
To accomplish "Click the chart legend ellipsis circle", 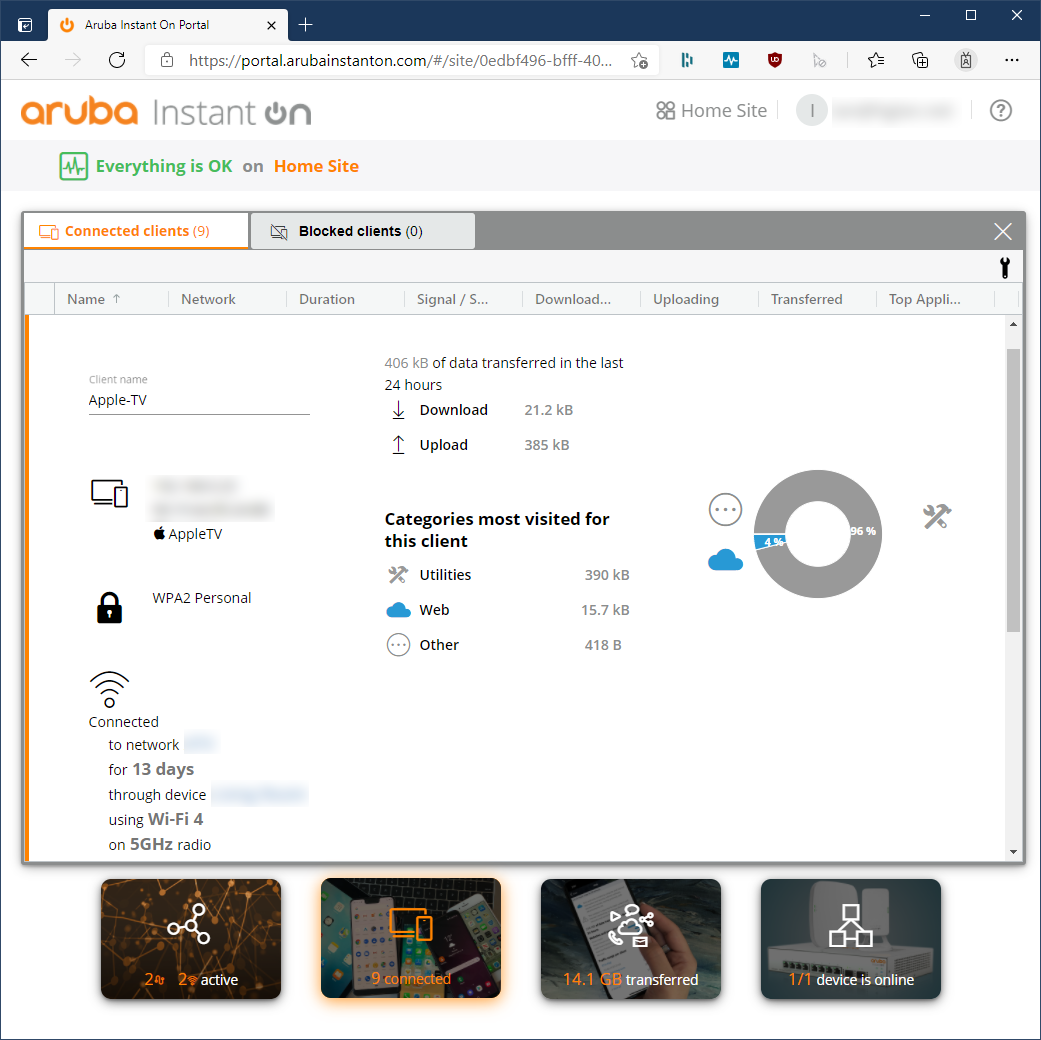I will tap(725, 509).
